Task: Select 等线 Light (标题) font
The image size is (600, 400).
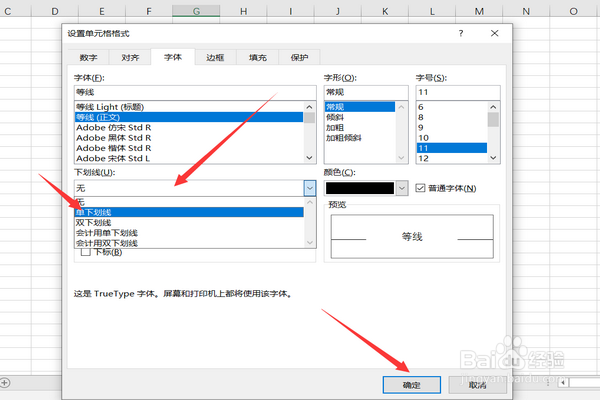Action: [x=189, y=107]
